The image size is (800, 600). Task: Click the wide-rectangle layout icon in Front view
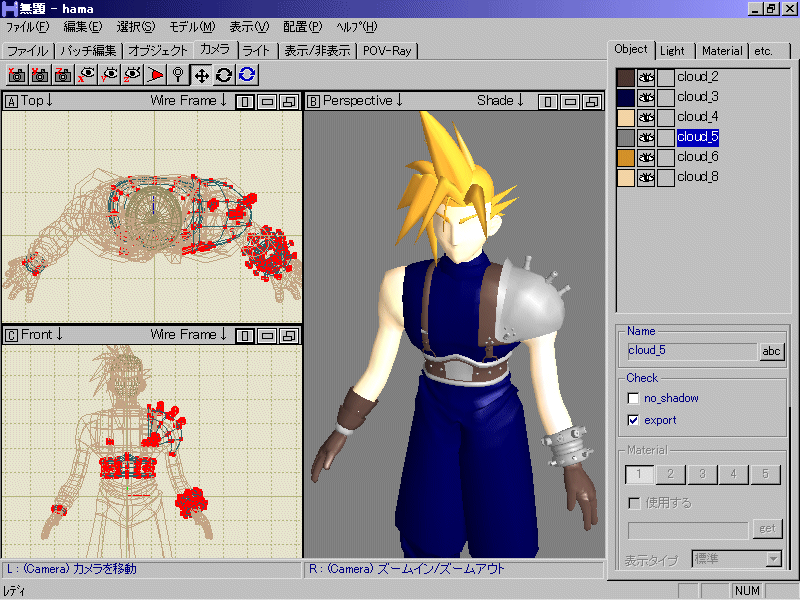[267, 336]
